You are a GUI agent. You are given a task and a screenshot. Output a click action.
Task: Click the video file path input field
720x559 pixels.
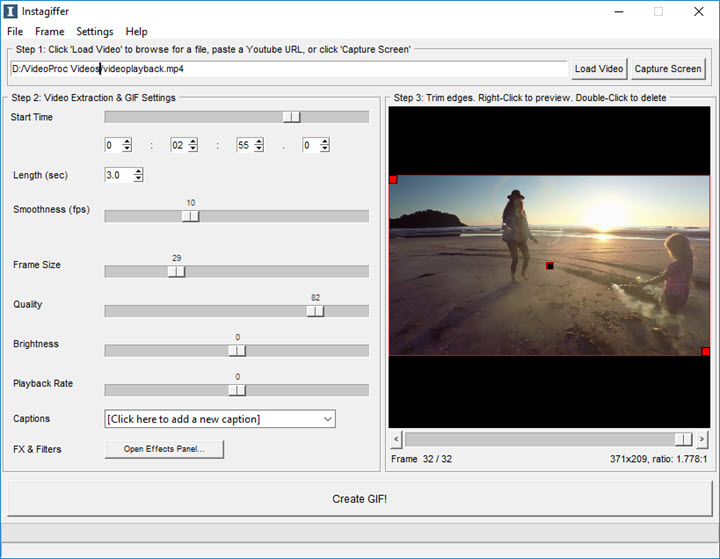point(288,69)
